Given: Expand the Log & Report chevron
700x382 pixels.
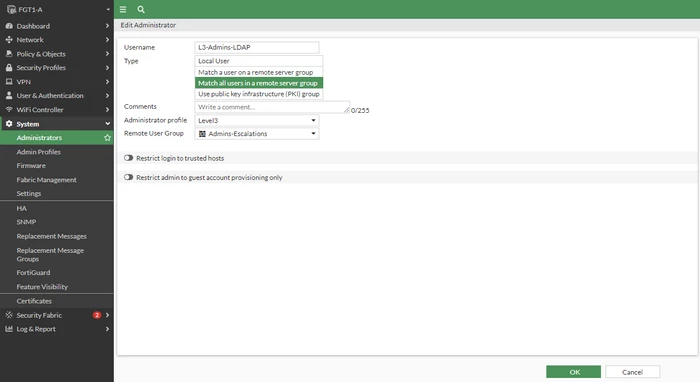Looking at the screenshot, I should click(107, 329).
